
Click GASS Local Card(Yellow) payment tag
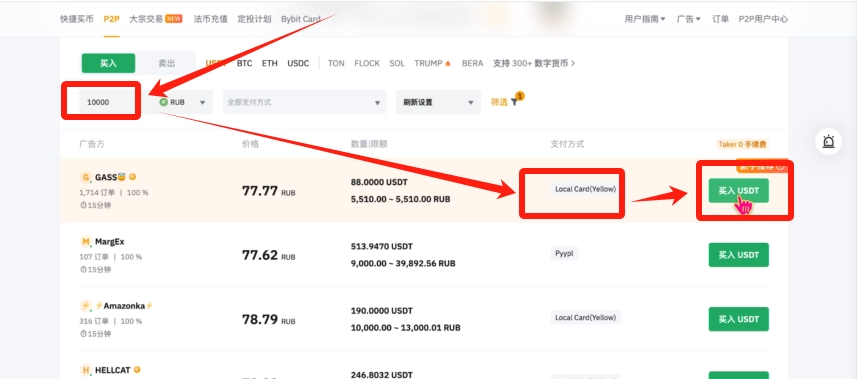(x=585, y=189)
